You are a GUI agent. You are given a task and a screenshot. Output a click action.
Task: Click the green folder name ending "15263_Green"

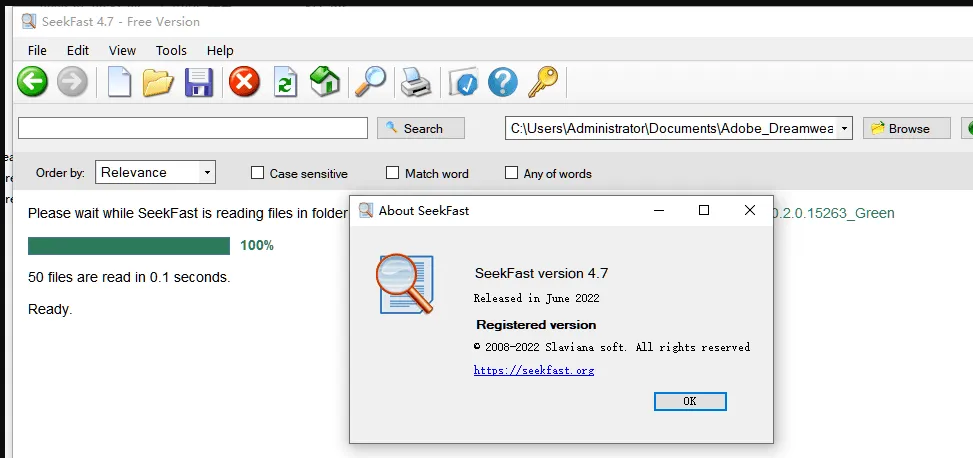click(834, 213)
